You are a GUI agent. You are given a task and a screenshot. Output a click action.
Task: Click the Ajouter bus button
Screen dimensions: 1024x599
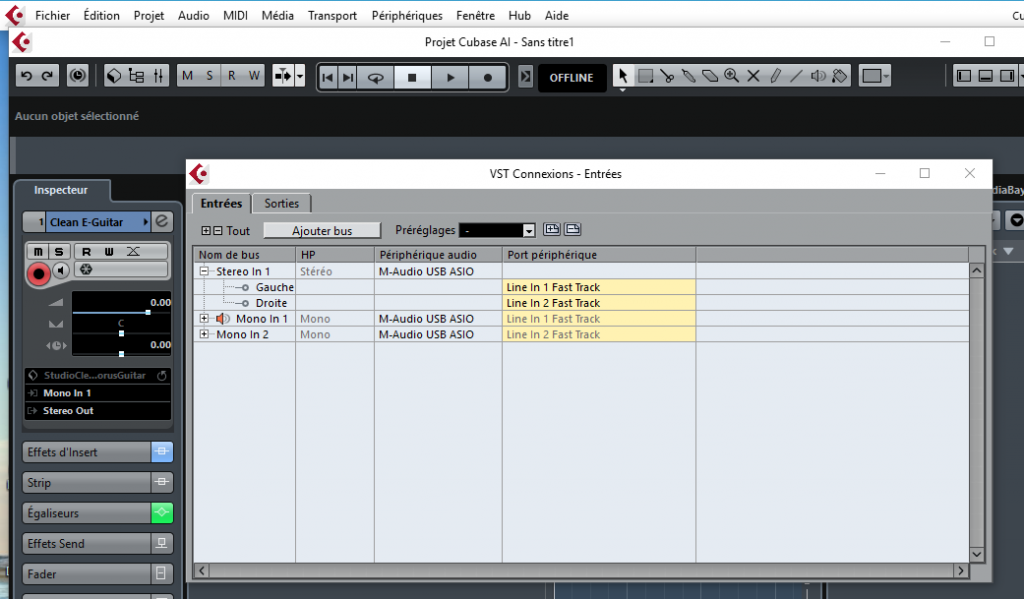322,231
